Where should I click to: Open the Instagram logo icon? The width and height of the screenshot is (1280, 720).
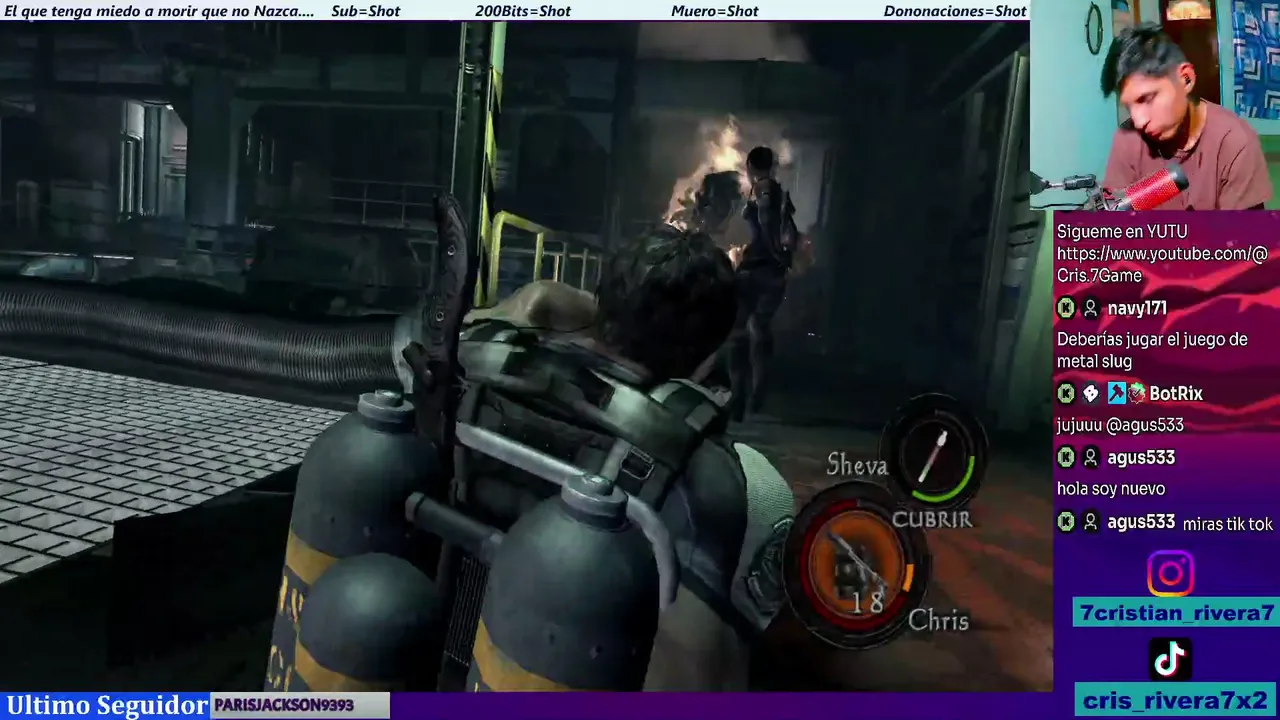click(x=1170, y=574)
